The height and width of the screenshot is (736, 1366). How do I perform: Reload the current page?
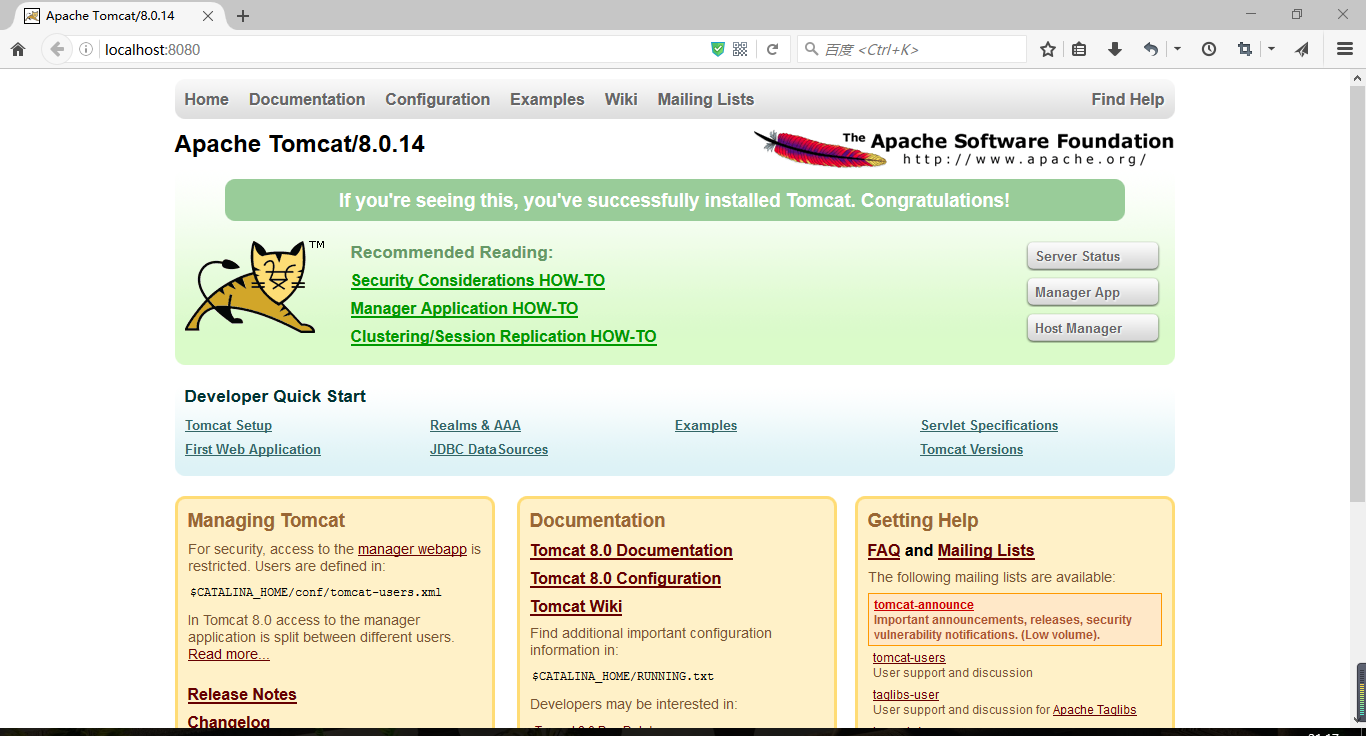tap(772, 49)
